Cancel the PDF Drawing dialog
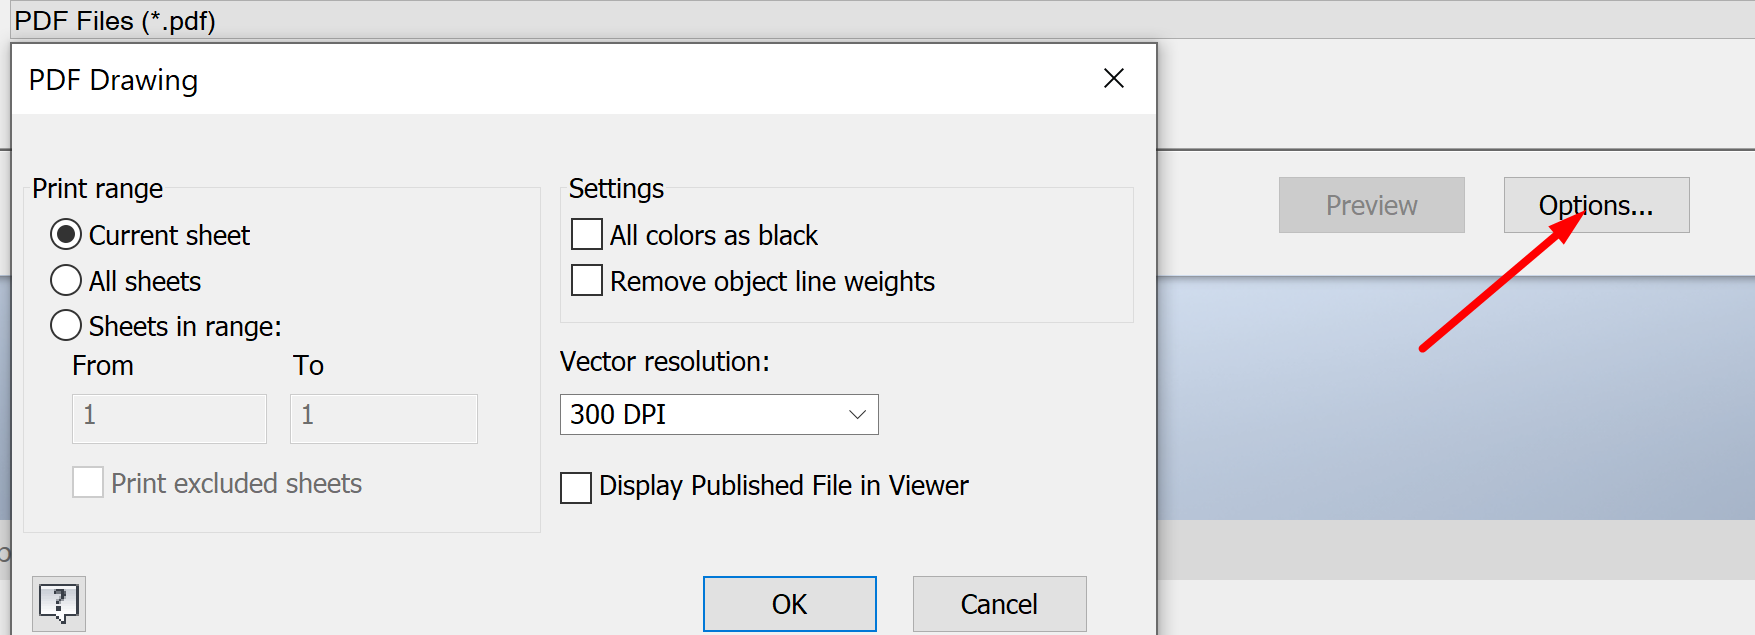 click(998, 604)
